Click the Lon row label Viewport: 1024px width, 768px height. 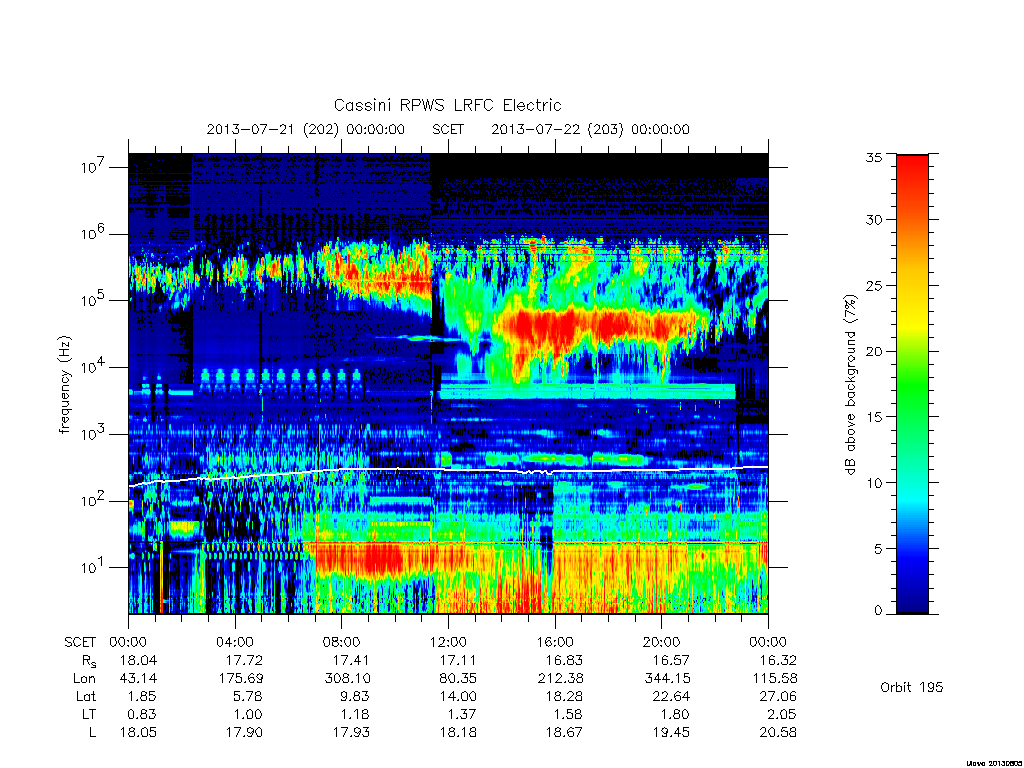pyautogui.click(x=84, y=679)
